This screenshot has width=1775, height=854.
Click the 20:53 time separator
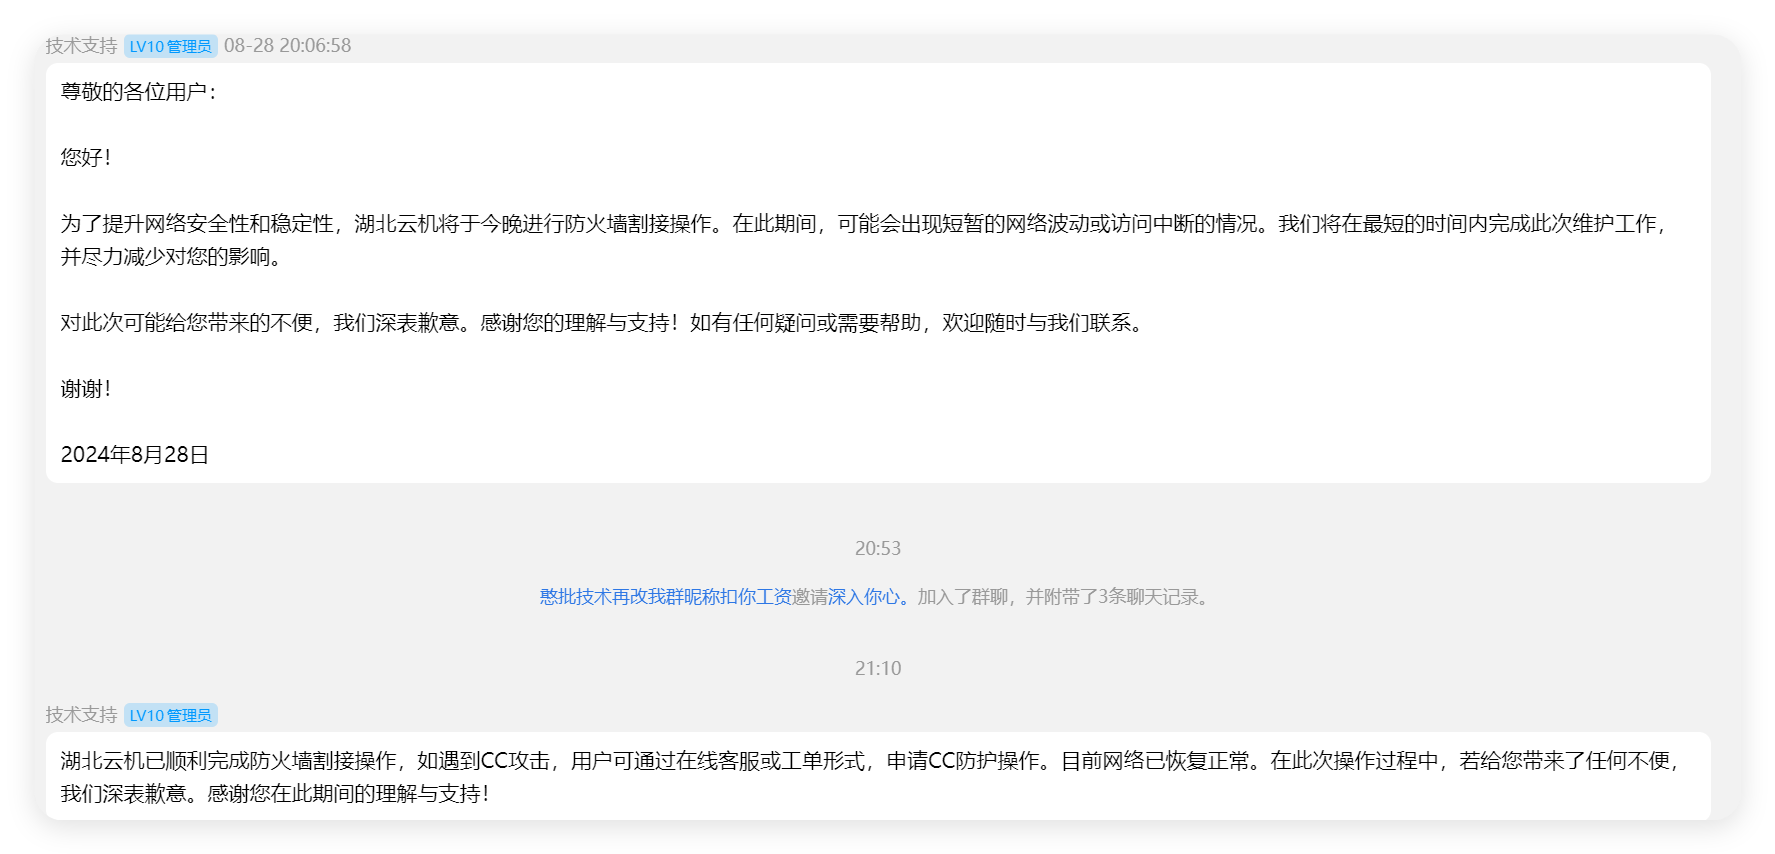[x=878, y=548]
